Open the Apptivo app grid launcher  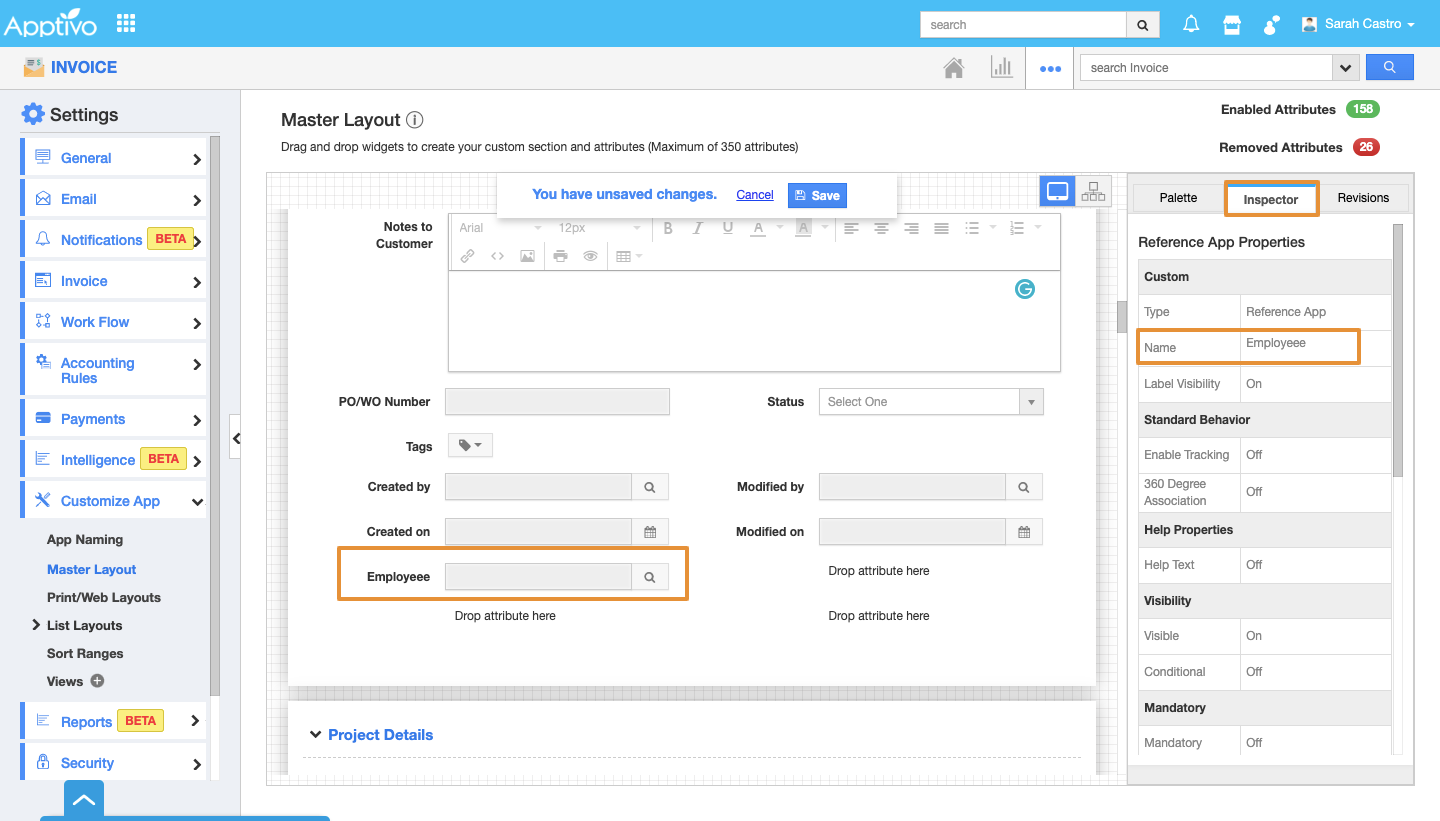point(126,23)
